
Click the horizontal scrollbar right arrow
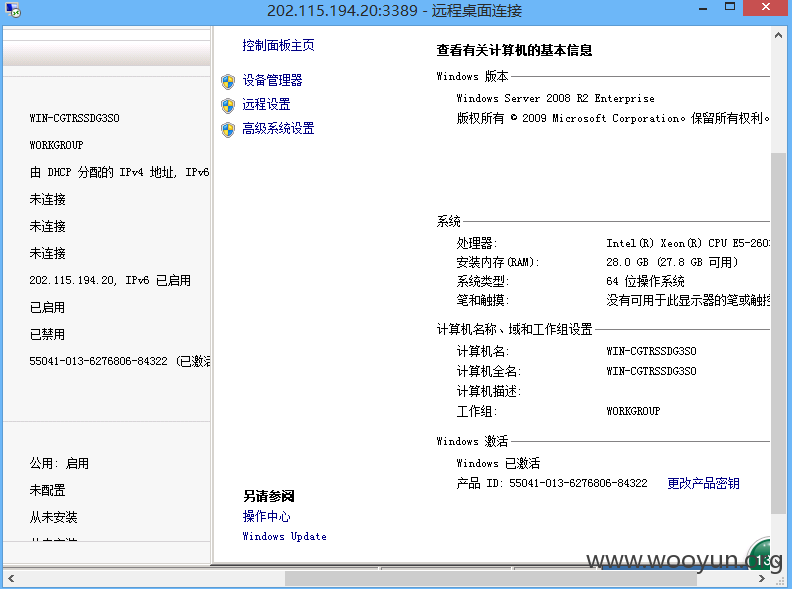(x=762, y=578)
